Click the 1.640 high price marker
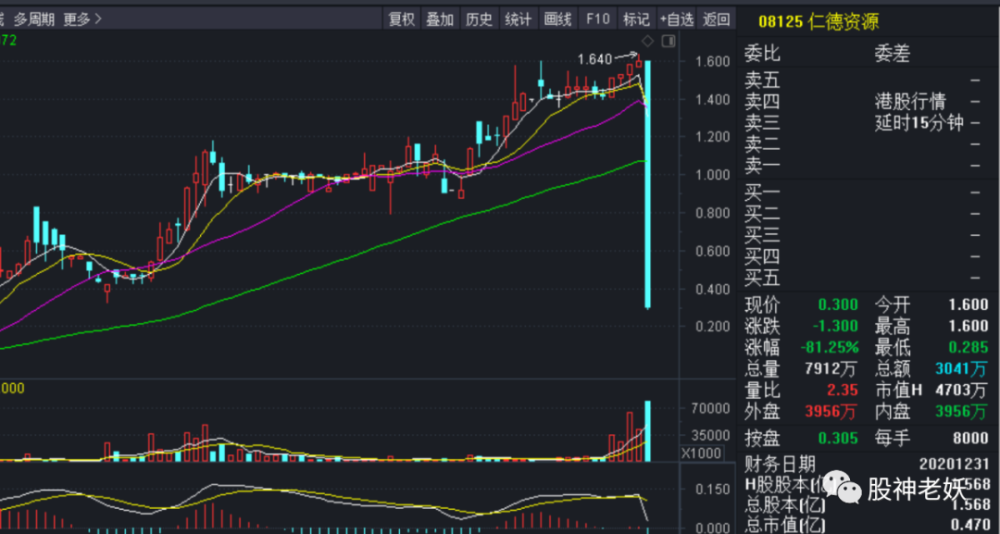This screenshot has width=1000, height=534. point(594,60)
